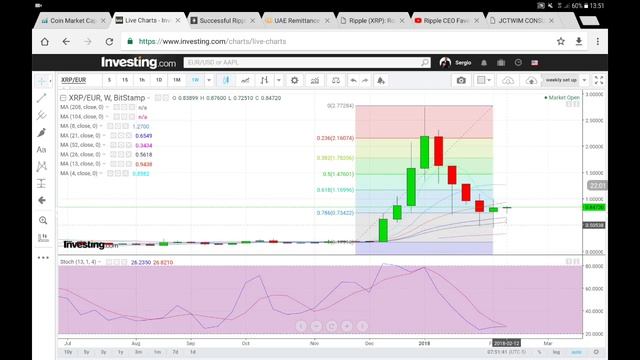Undo the last chart action

pyautogui.click(x=353, y=80)
